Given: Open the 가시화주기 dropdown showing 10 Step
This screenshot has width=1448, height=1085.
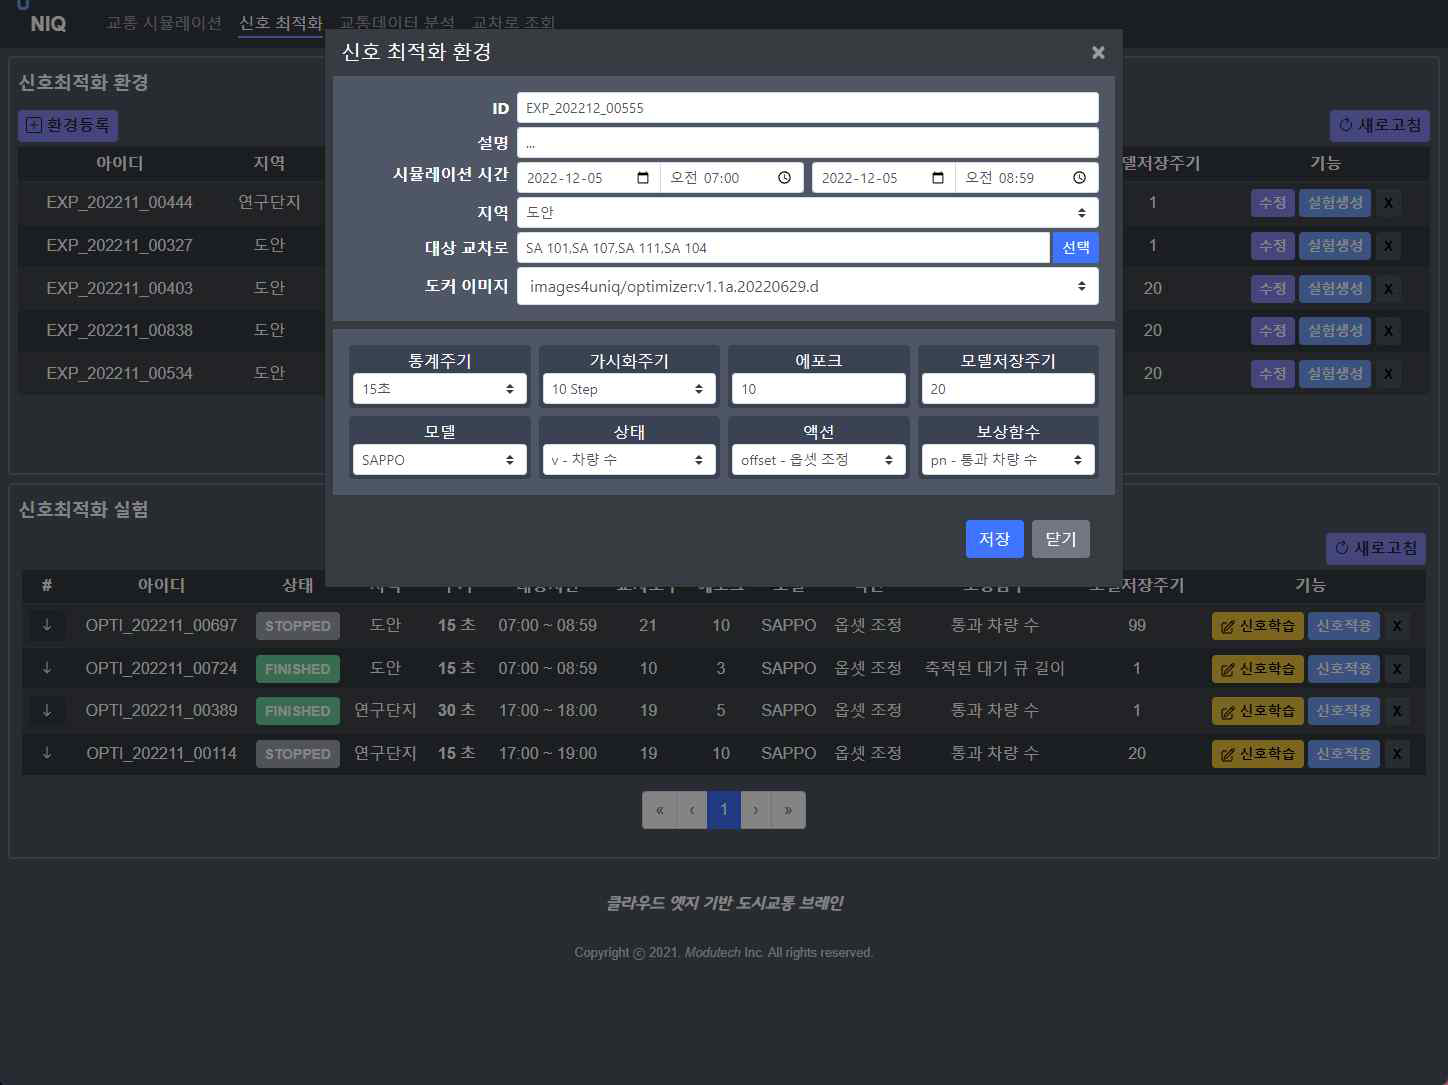Looking at the screenshot, I should [x=629, y=389].
